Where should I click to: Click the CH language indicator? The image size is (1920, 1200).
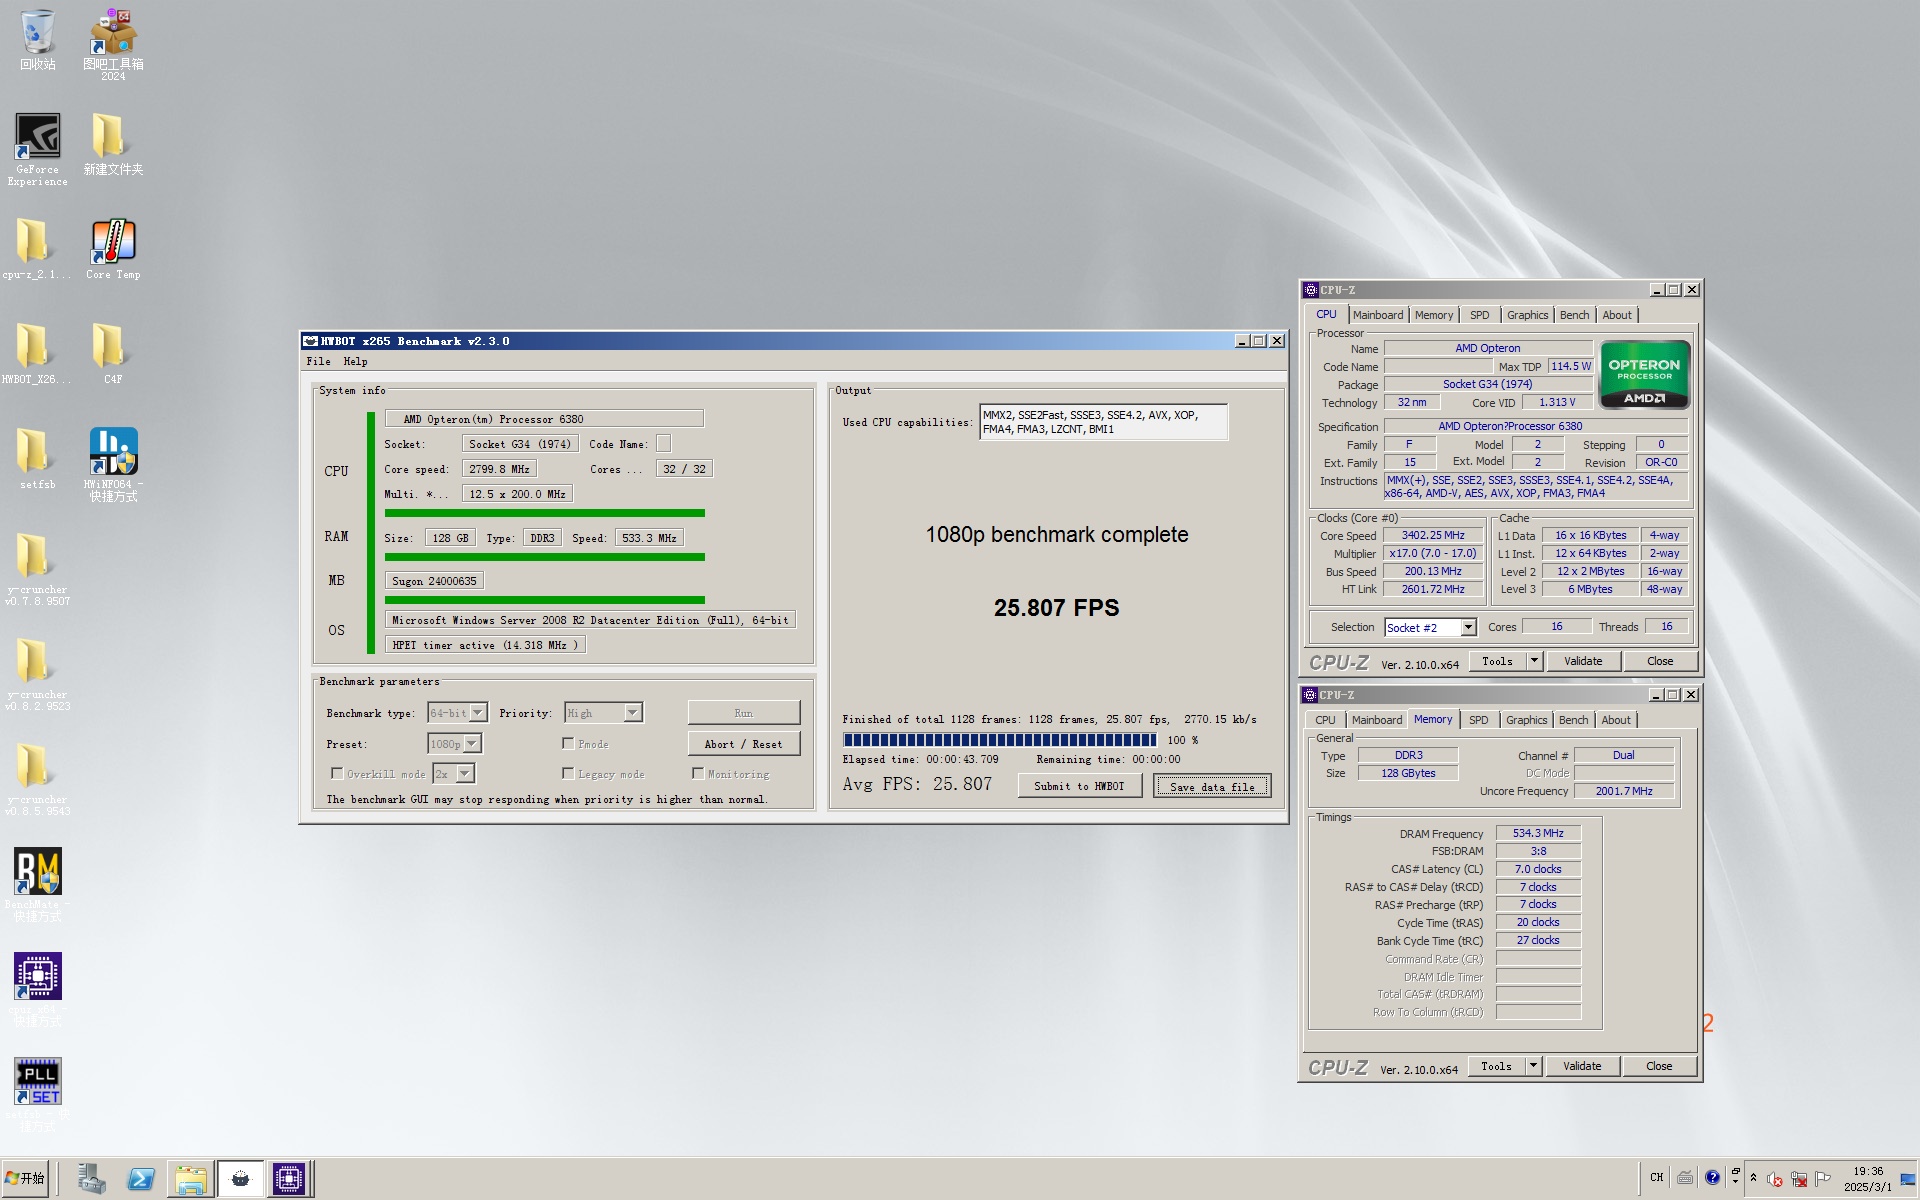1657,1177
